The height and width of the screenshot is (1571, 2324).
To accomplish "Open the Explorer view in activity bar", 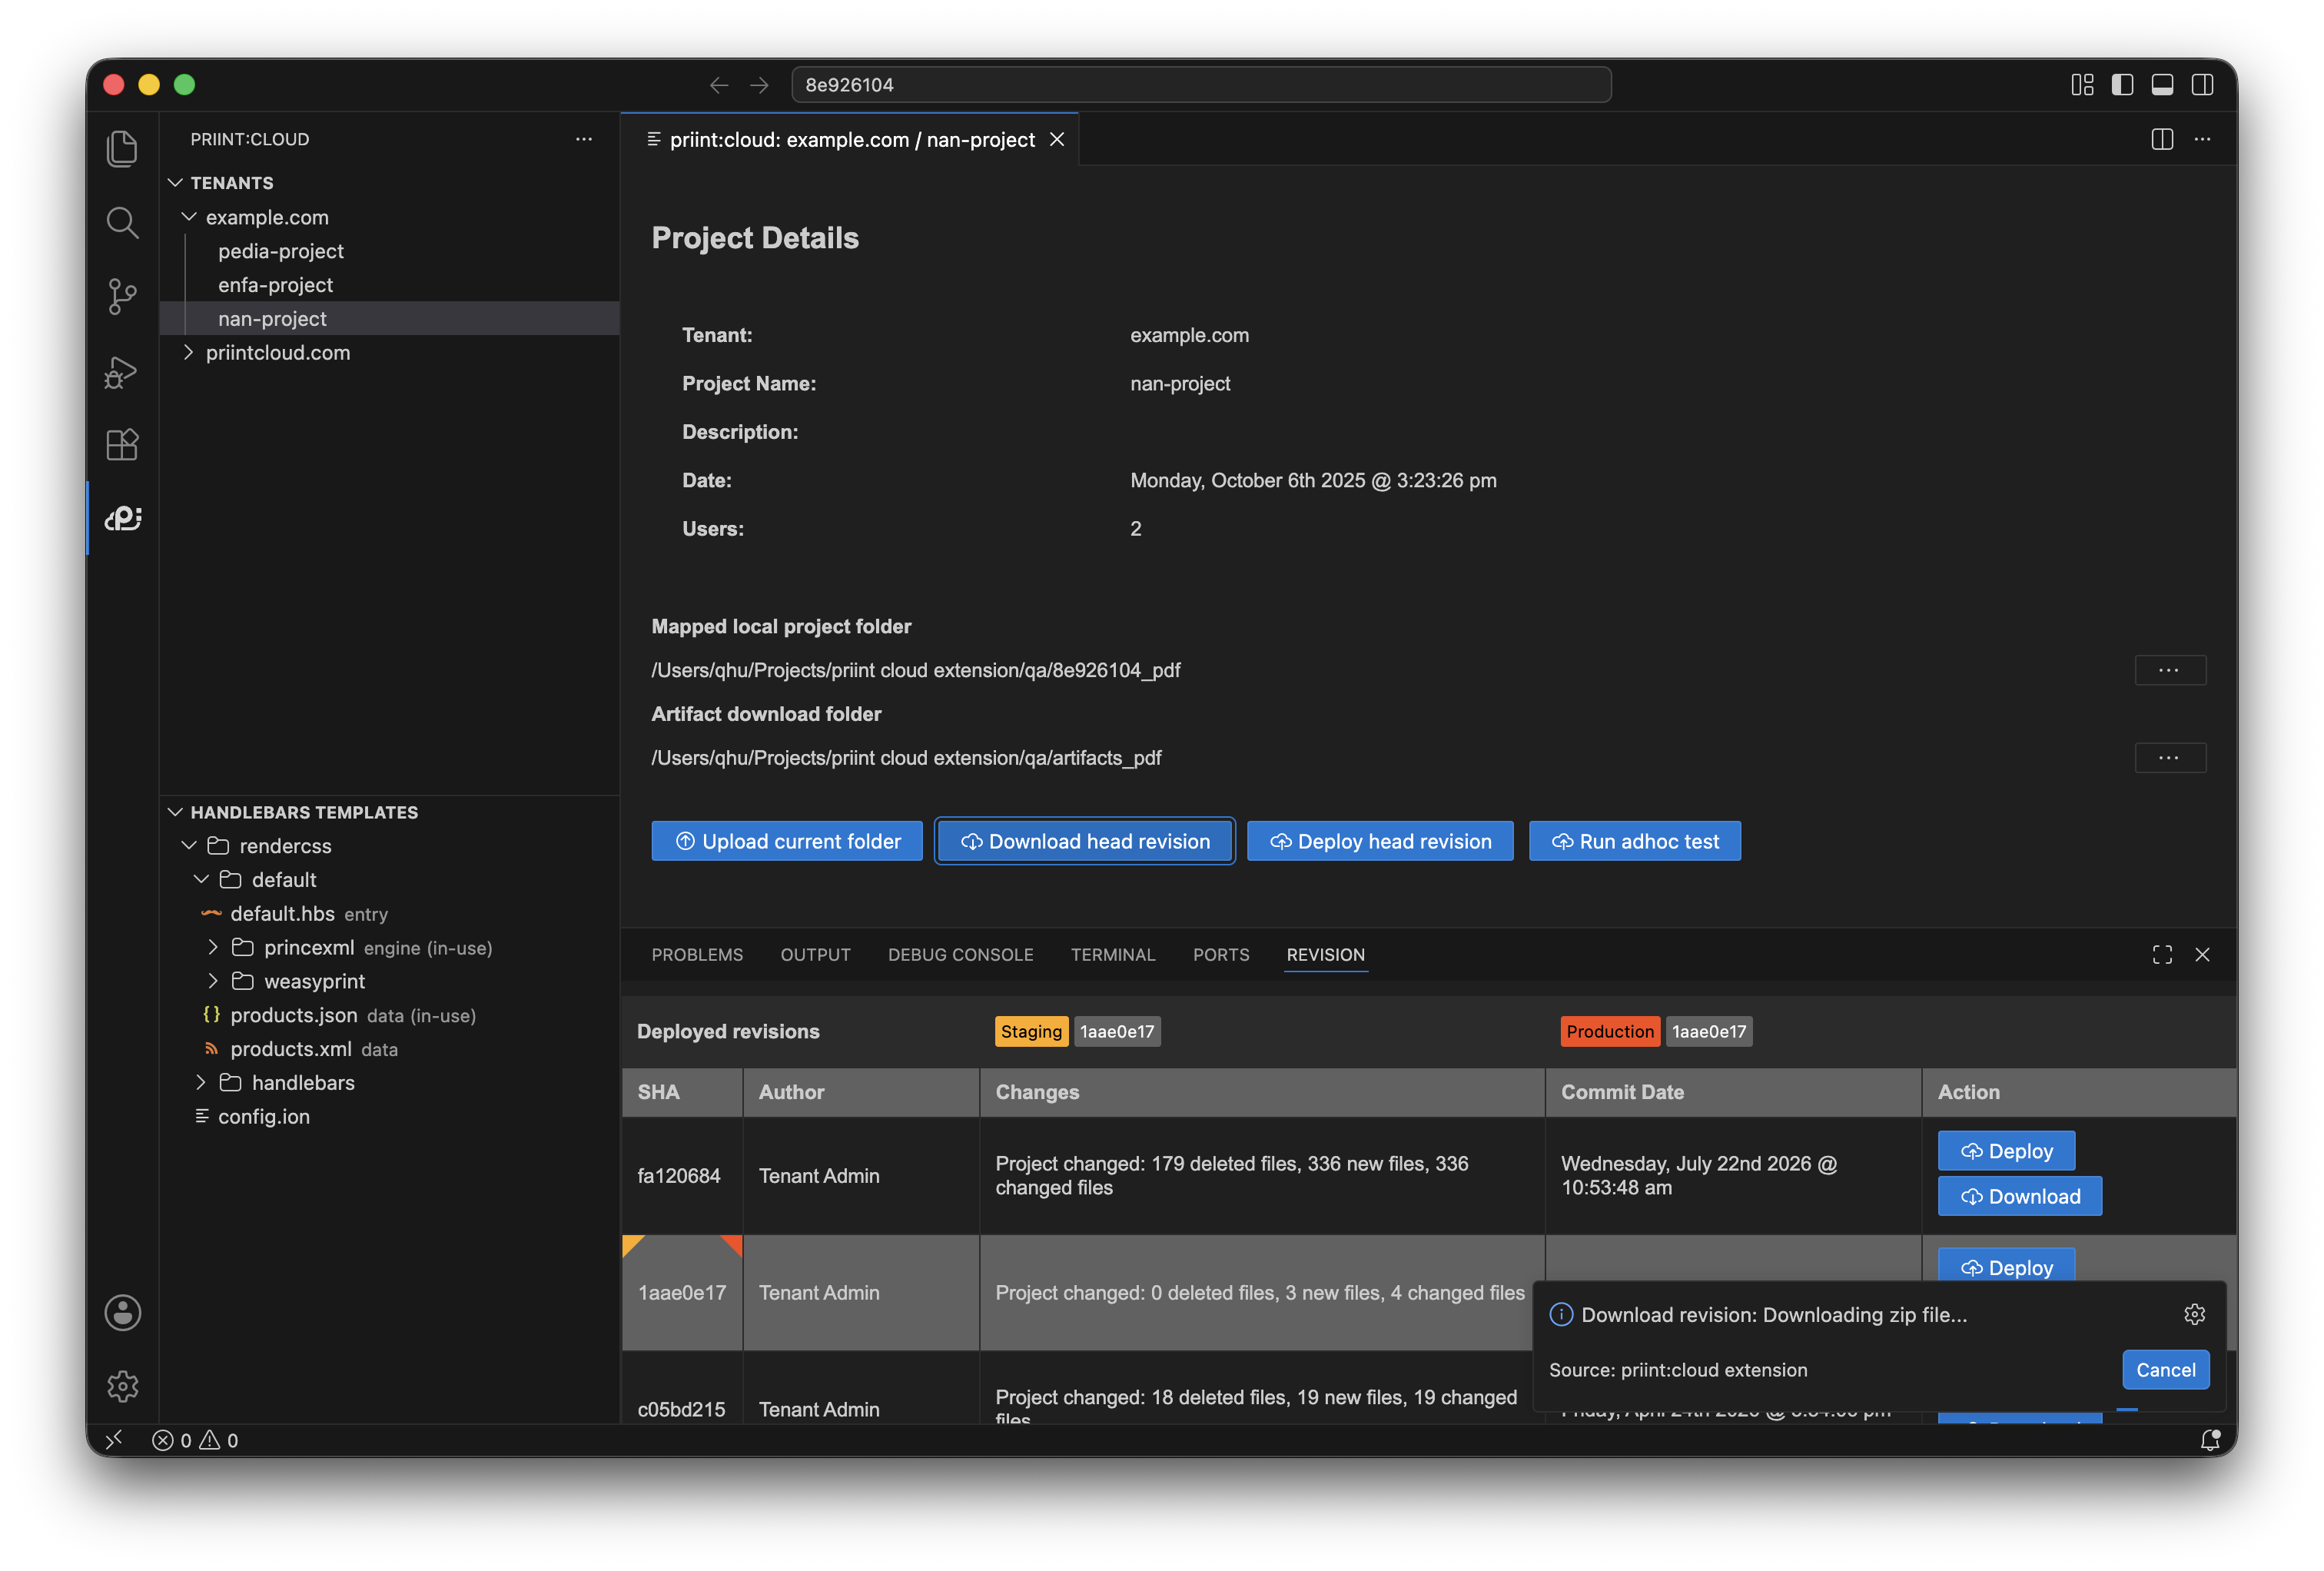I will (122, 148).
